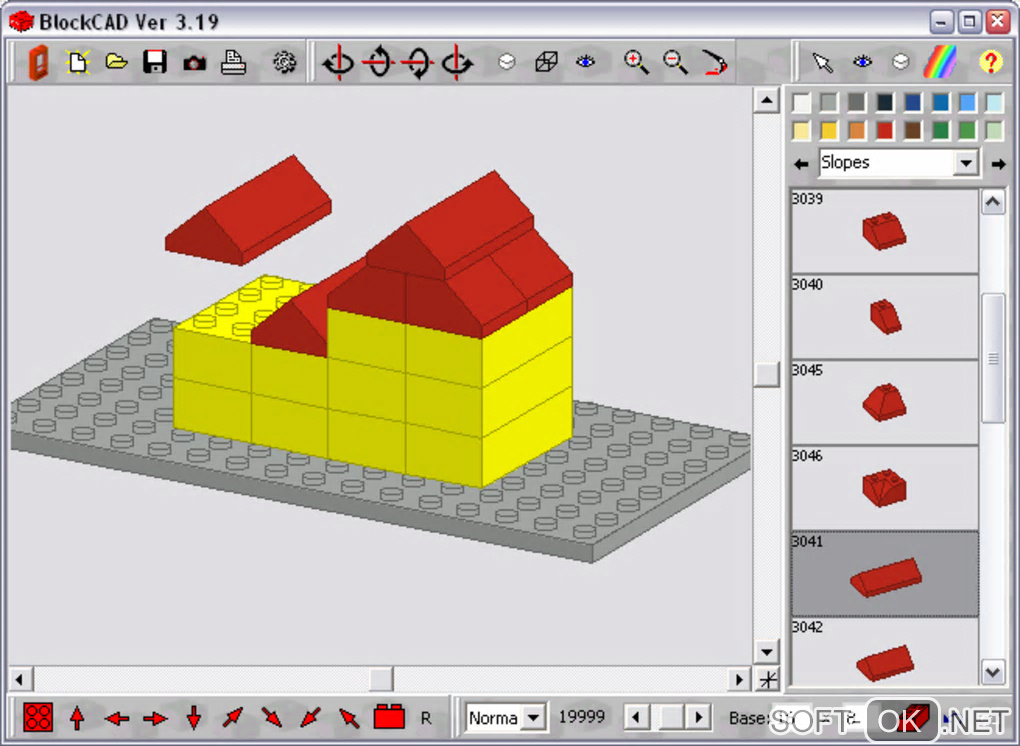Open settings with the gear icon
The height and width of the screenshot is (746, 1020).
point(284,62)
